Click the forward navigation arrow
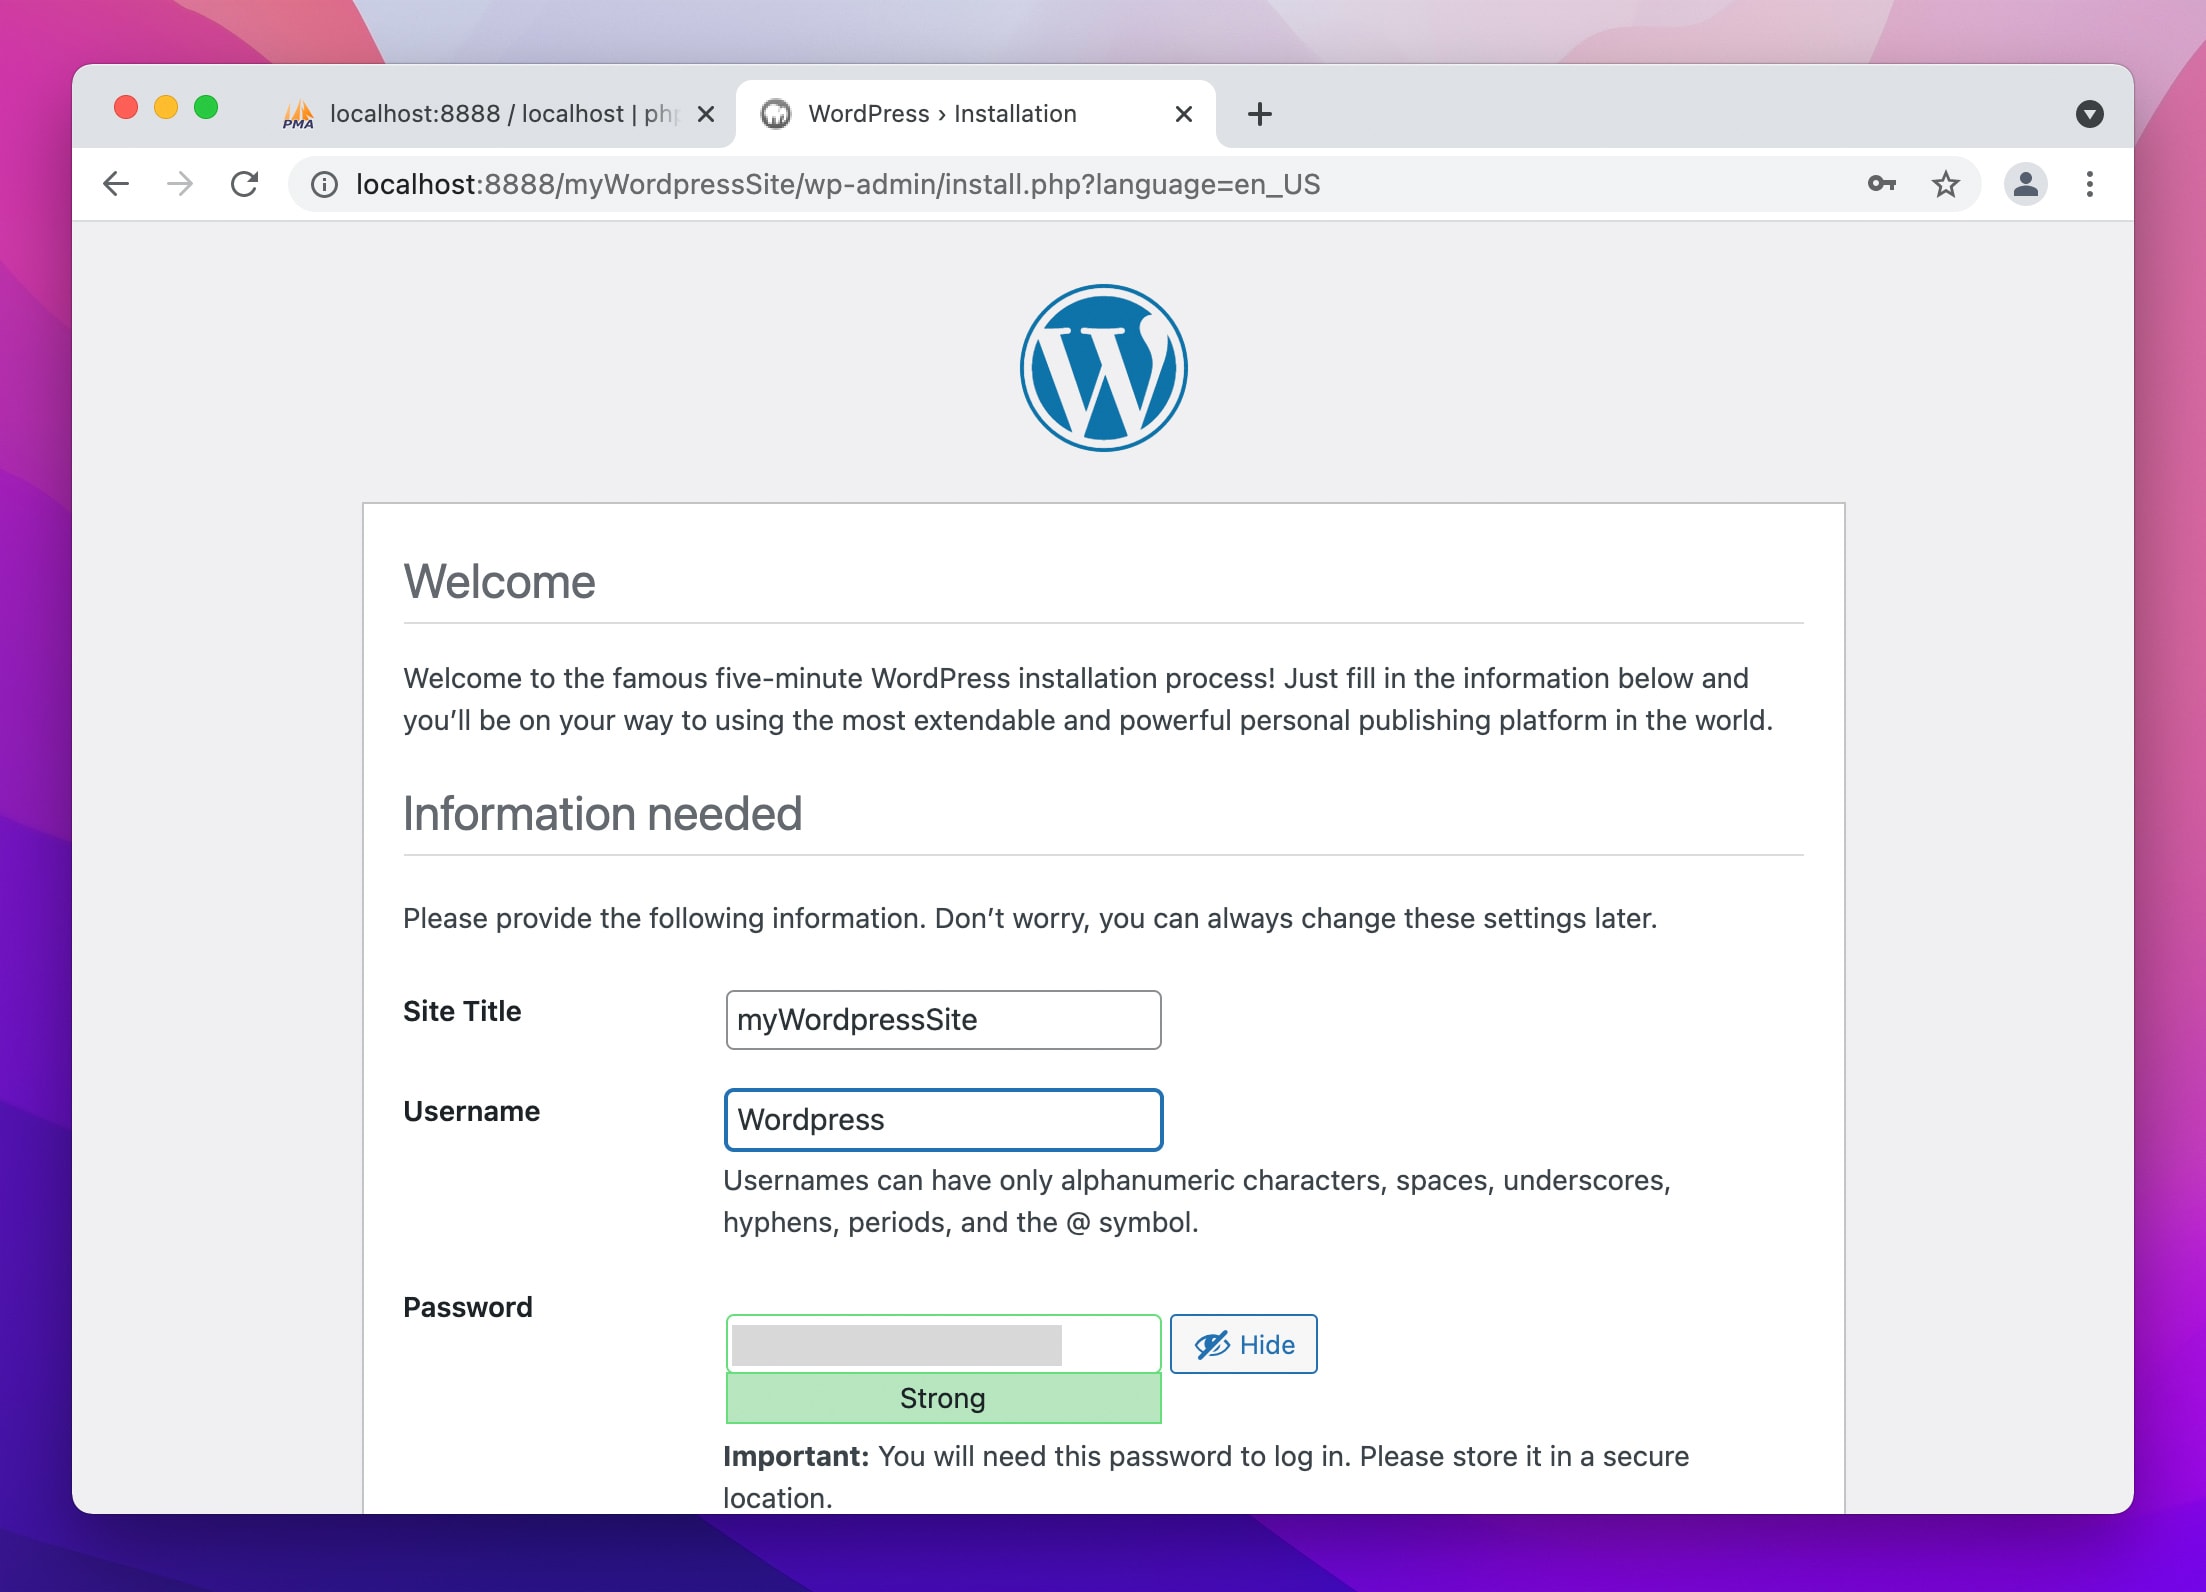 pyautogui.click(x=180, y=184)
